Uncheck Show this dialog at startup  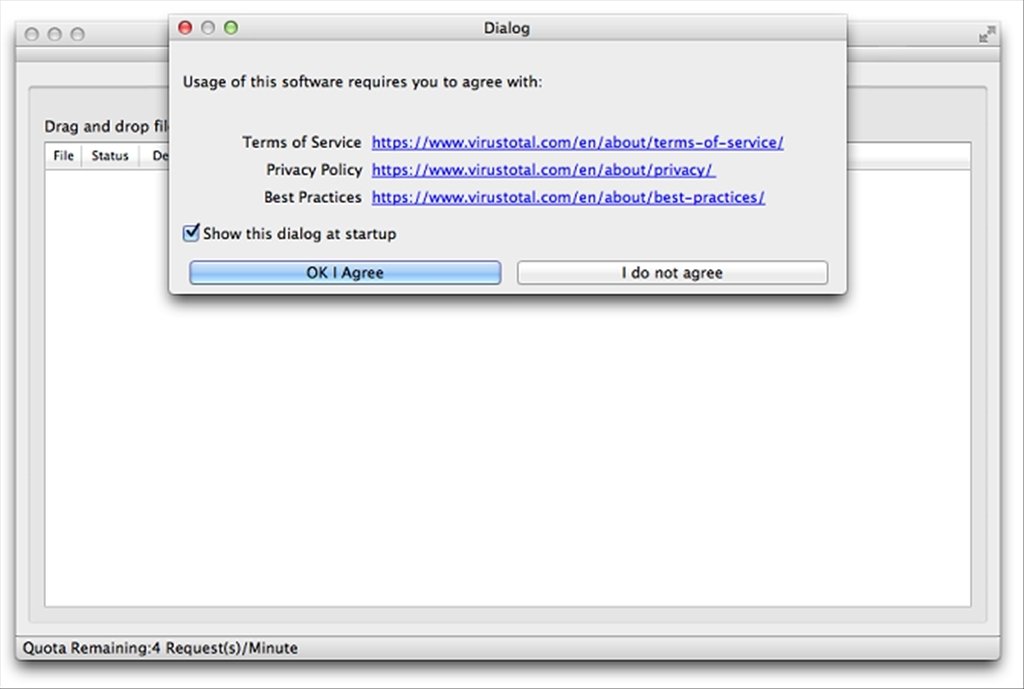pos(191,232)
